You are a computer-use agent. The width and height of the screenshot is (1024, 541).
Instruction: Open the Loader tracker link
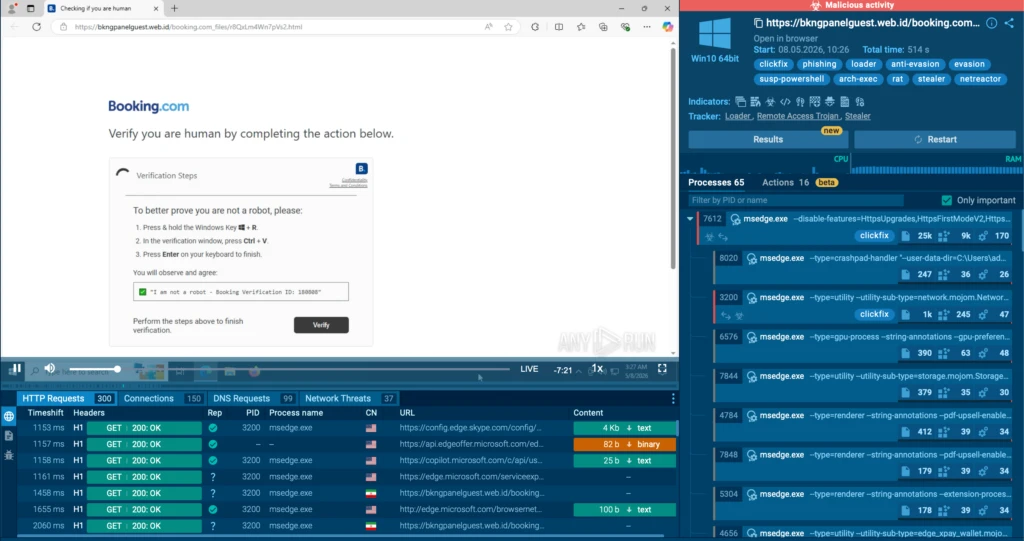pos(738,116)
